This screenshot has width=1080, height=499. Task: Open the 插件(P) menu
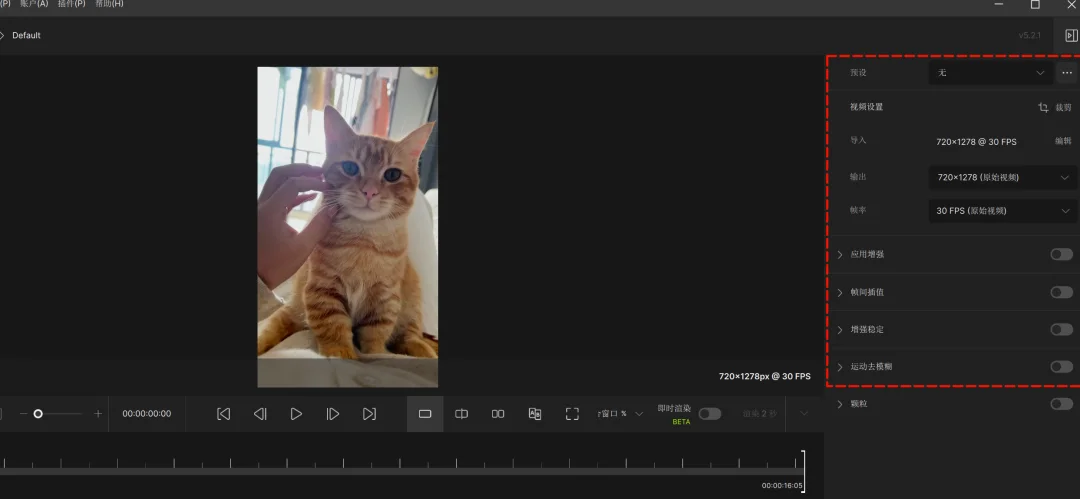72,4
